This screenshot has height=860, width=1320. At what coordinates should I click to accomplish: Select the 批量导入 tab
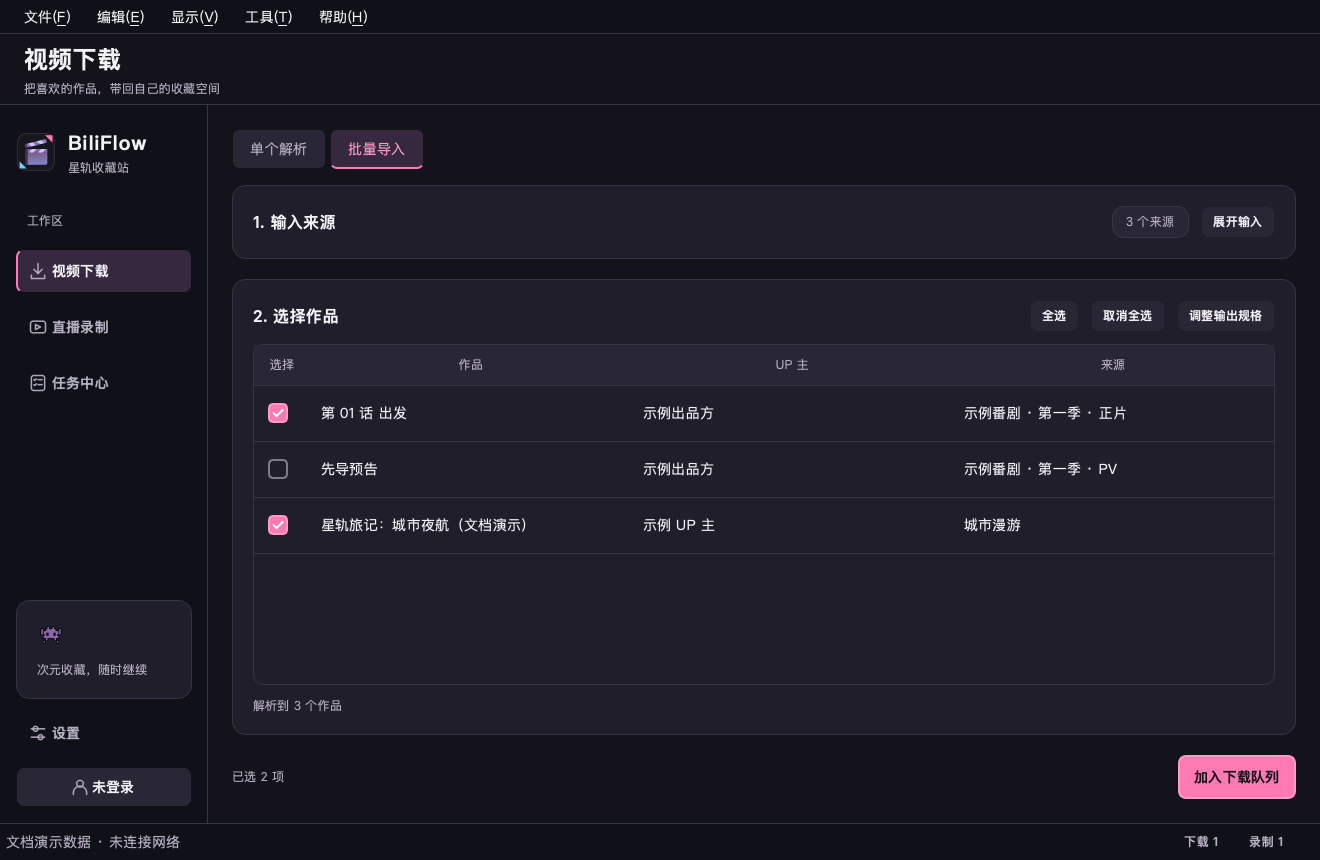377,149
